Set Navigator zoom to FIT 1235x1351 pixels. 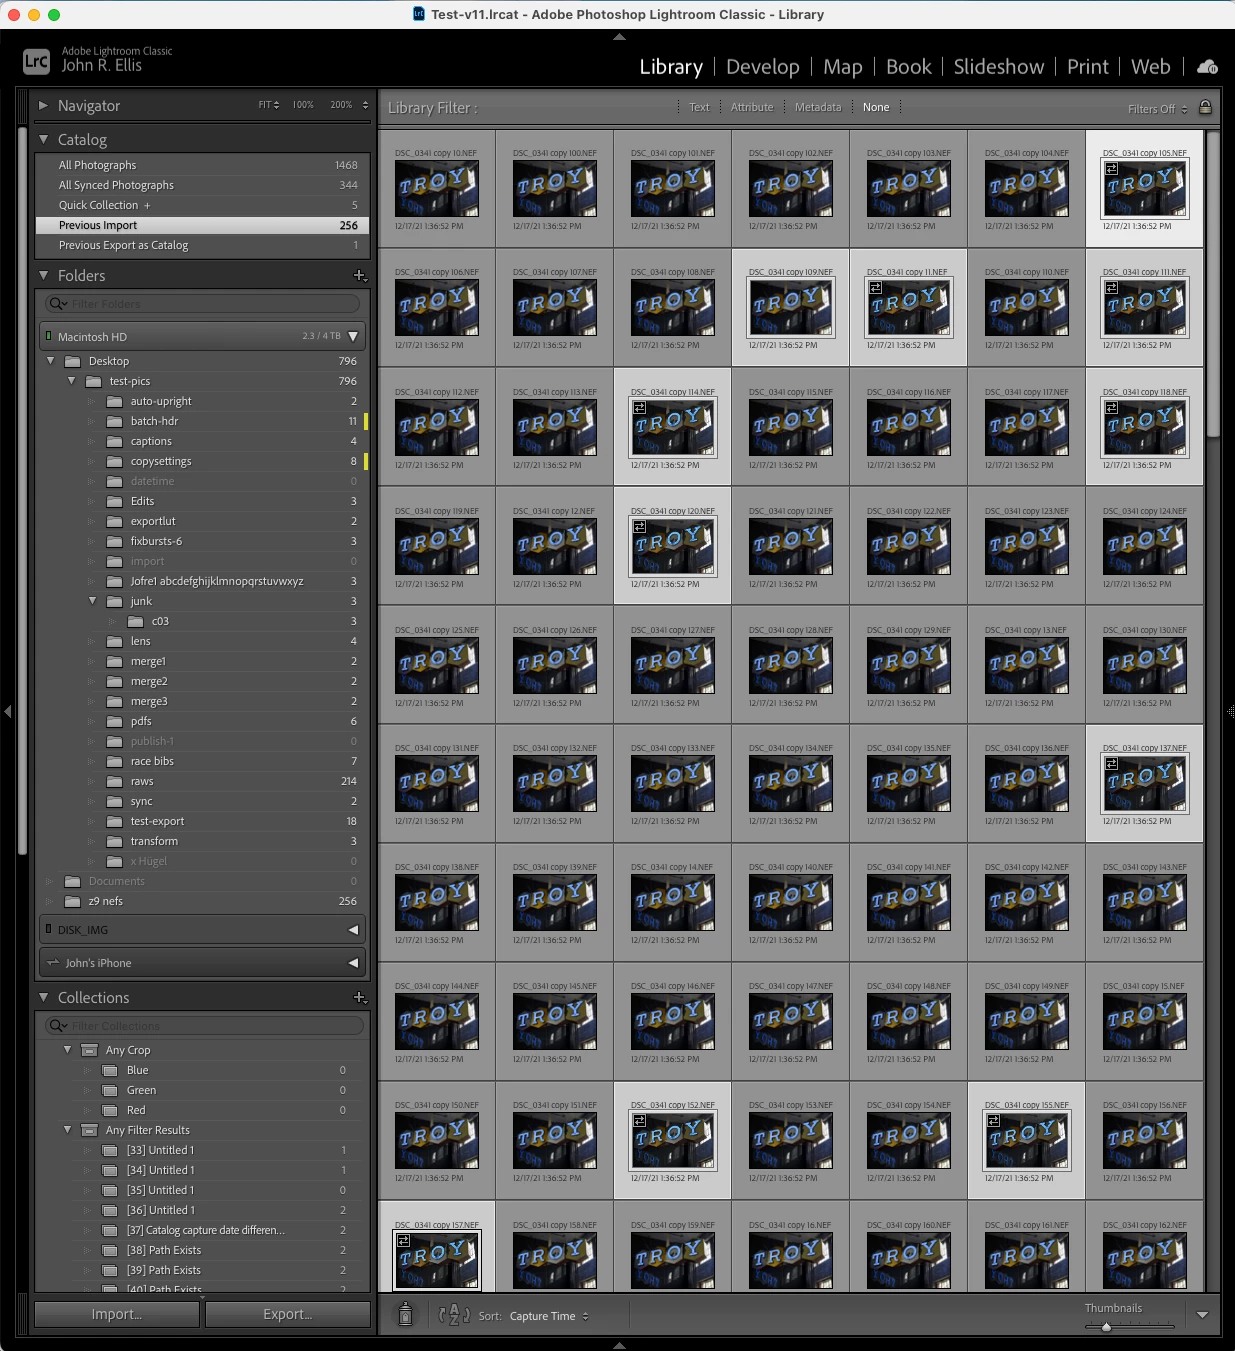pyautogui.click(x=269, y=105)
